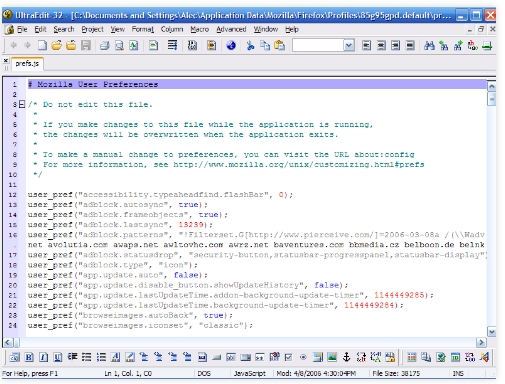Viewport: 505px width, 384px height.
Task: Open the Column menu
Action: point(172,29)
